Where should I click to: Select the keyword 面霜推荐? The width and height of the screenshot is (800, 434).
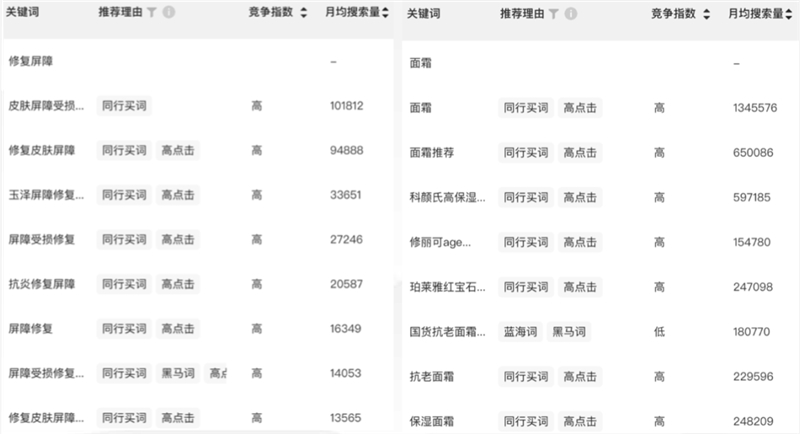(x=432, y=152)
